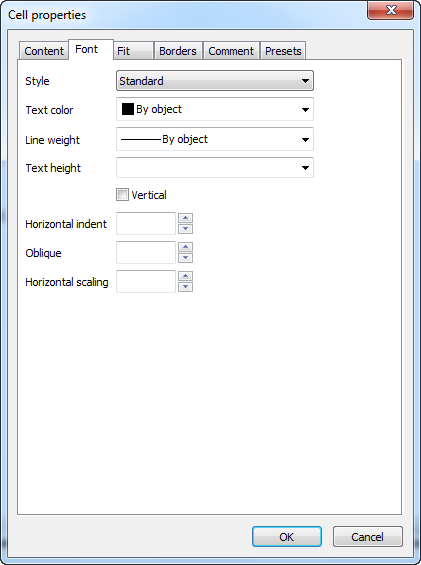Decrease Horizontal scaling with down arrow
The height and width of the screenshot is (565, 421).
tap(185, 287)
